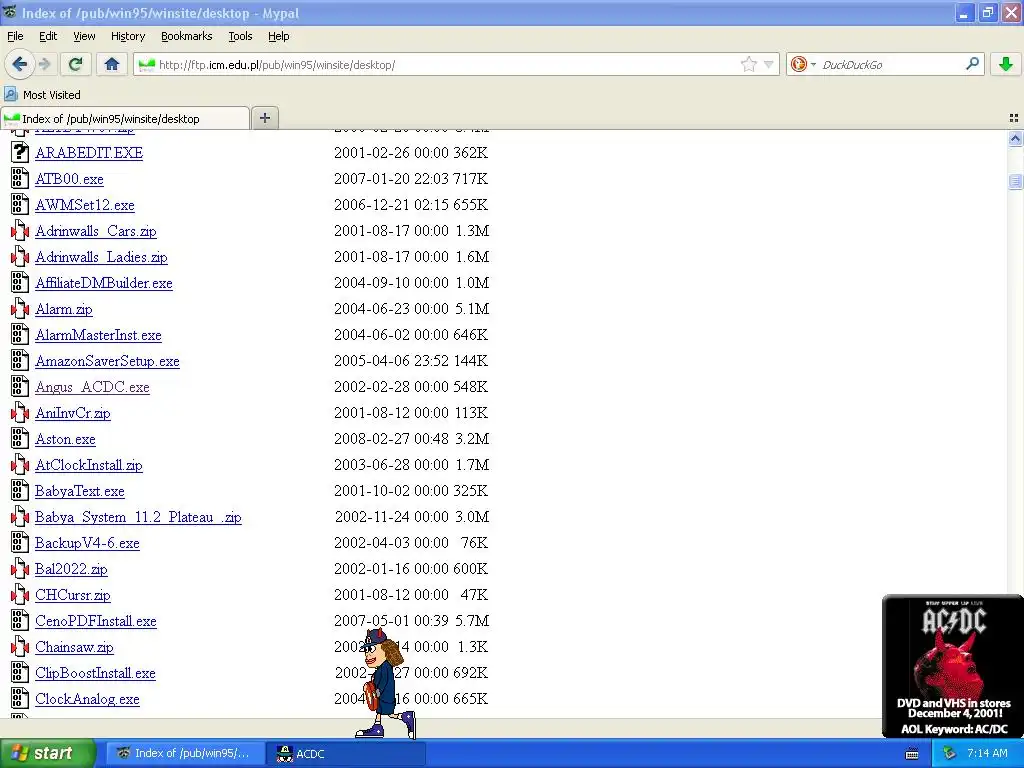Click the 5.7M size for CenoPDFInstall.exe
1024x768 pixels.
click(x=472, y=621)
